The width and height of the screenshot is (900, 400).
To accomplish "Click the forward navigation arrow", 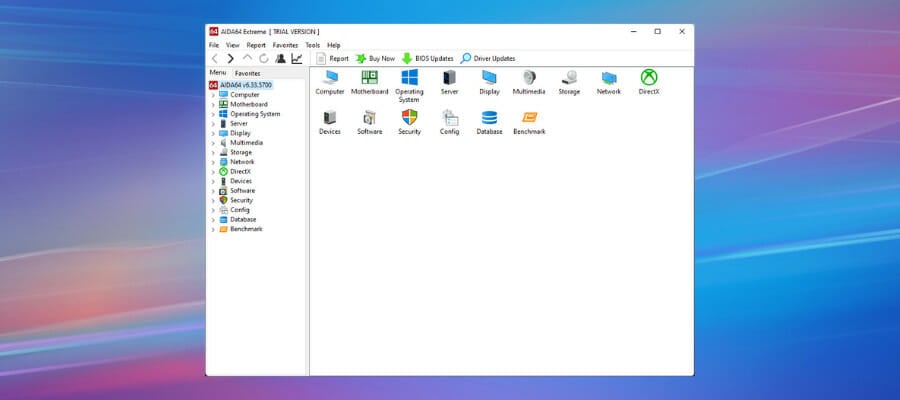I will click(x=231, y=59).
